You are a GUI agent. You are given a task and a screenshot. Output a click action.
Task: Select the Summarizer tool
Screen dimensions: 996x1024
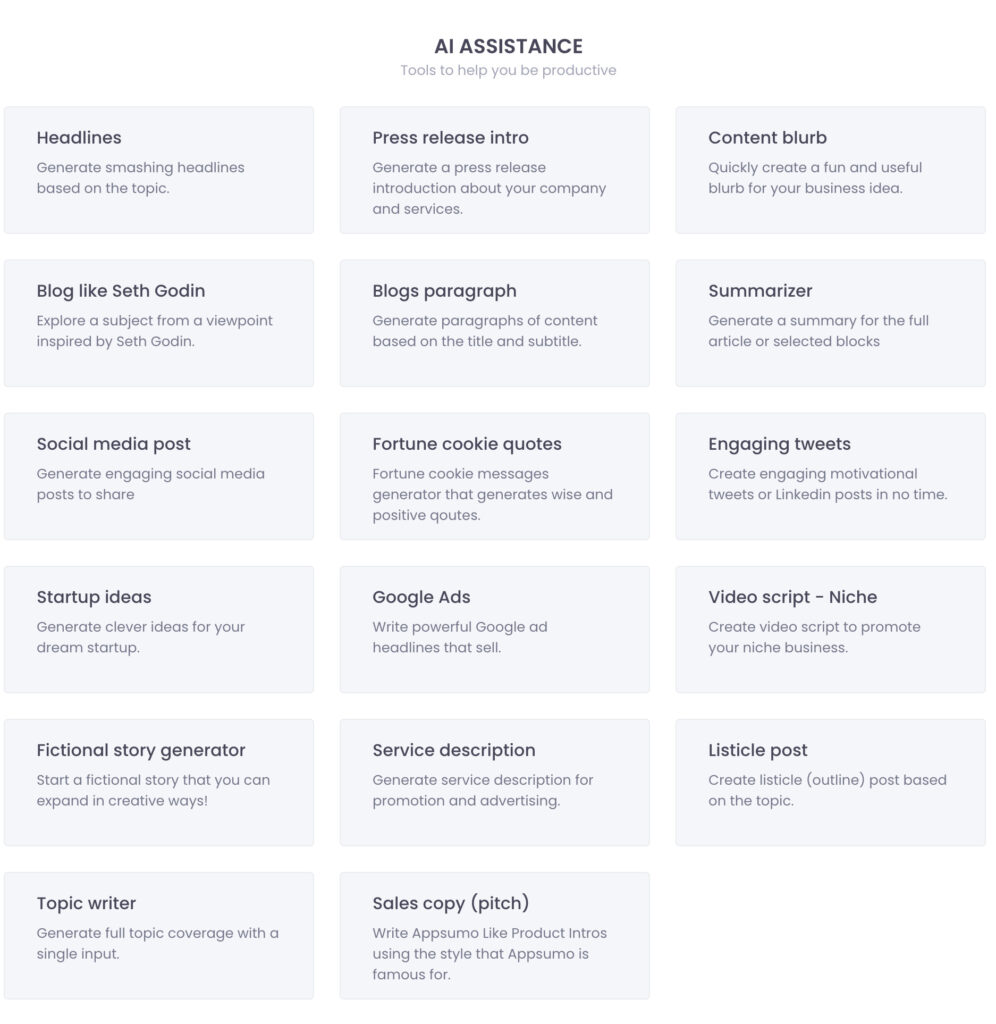point(832,322)
